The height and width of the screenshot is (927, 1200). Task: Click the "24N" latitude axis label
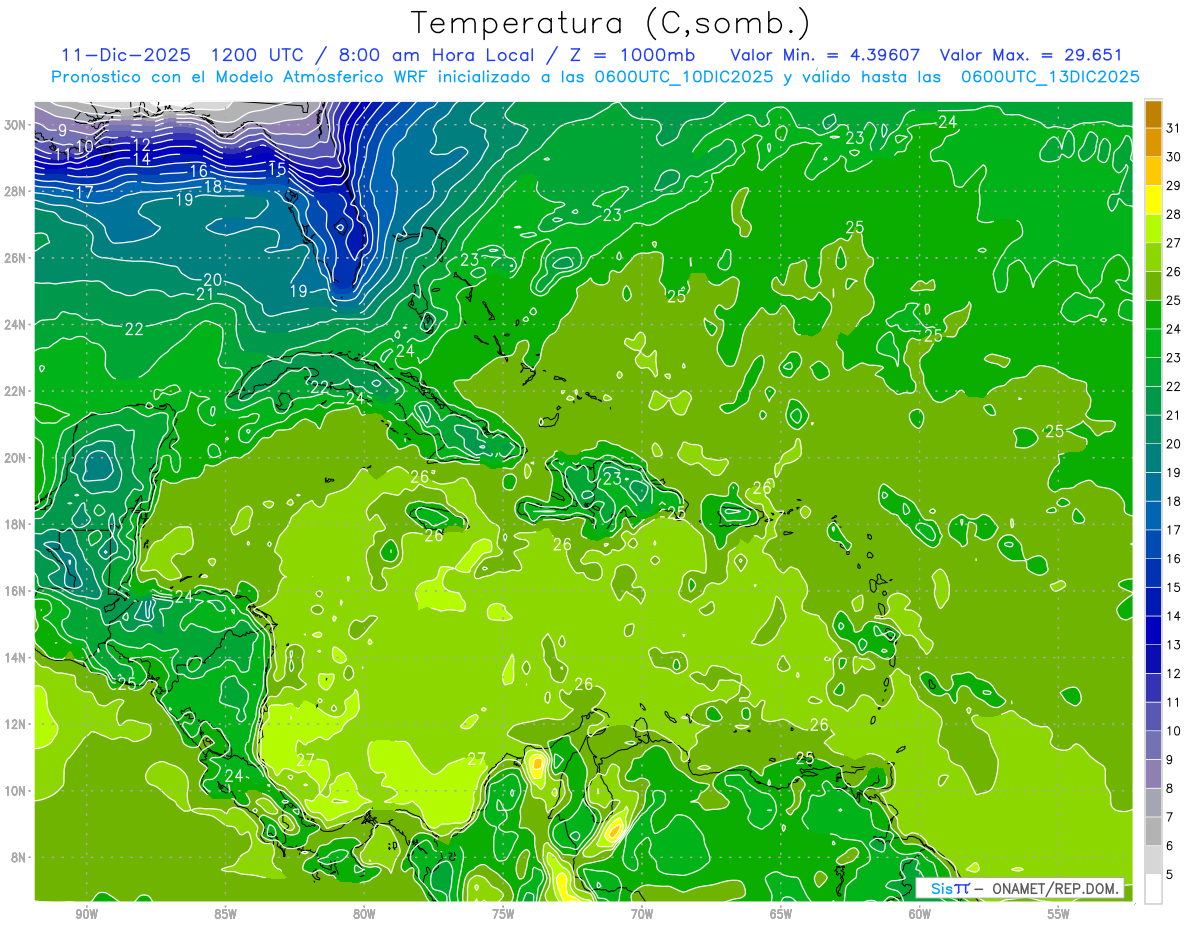17,325
